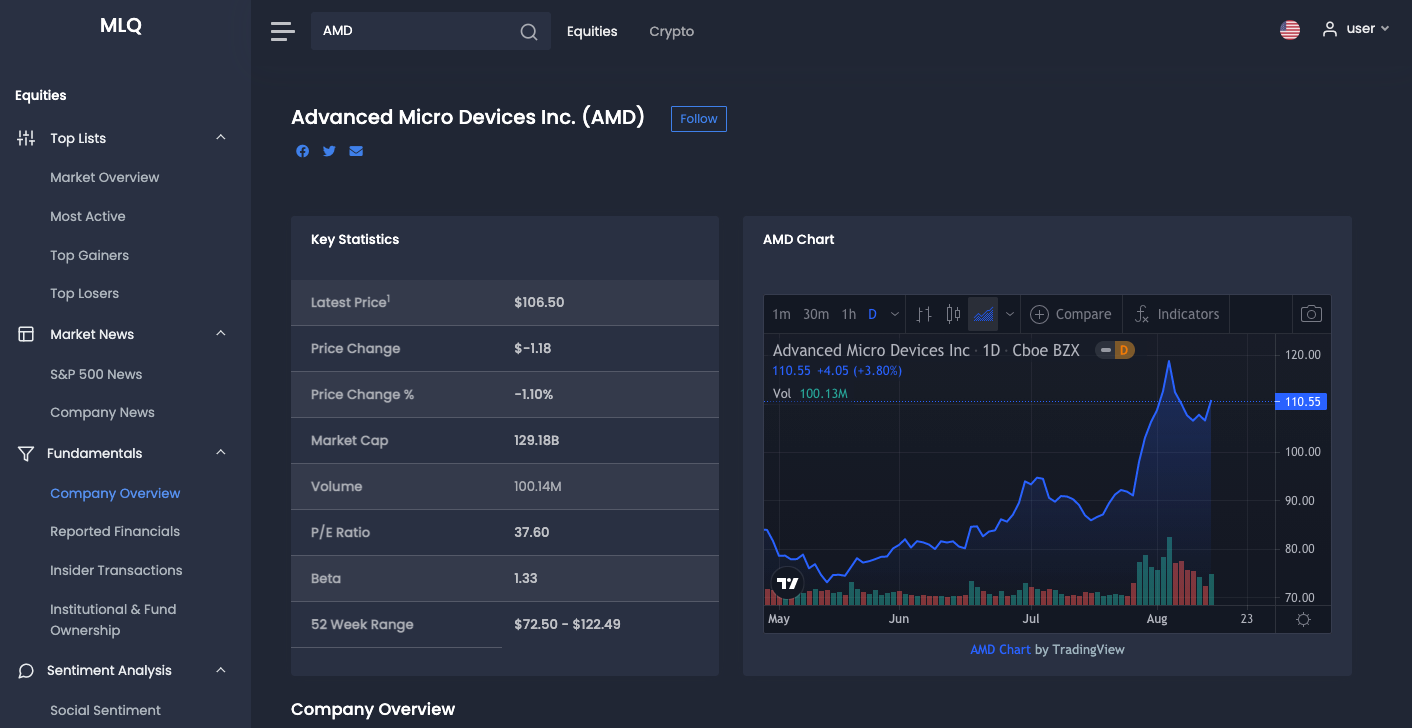Click the MLQ logo
Viewport: 1412px width, 728px height.
click(121, 26)
